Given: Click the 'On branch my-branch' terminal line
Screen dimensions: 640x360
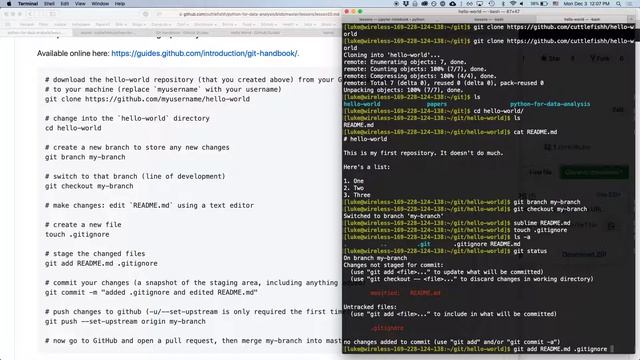Looking at the screenshot, I should pyautogui.click(x=375, y=258).
